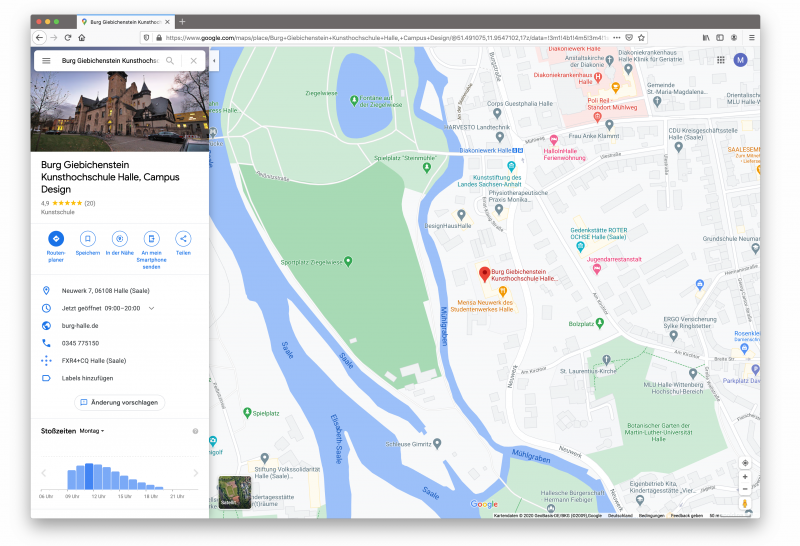
Task: Open the Google apps grid icon
Action: [x=721, y=60]
